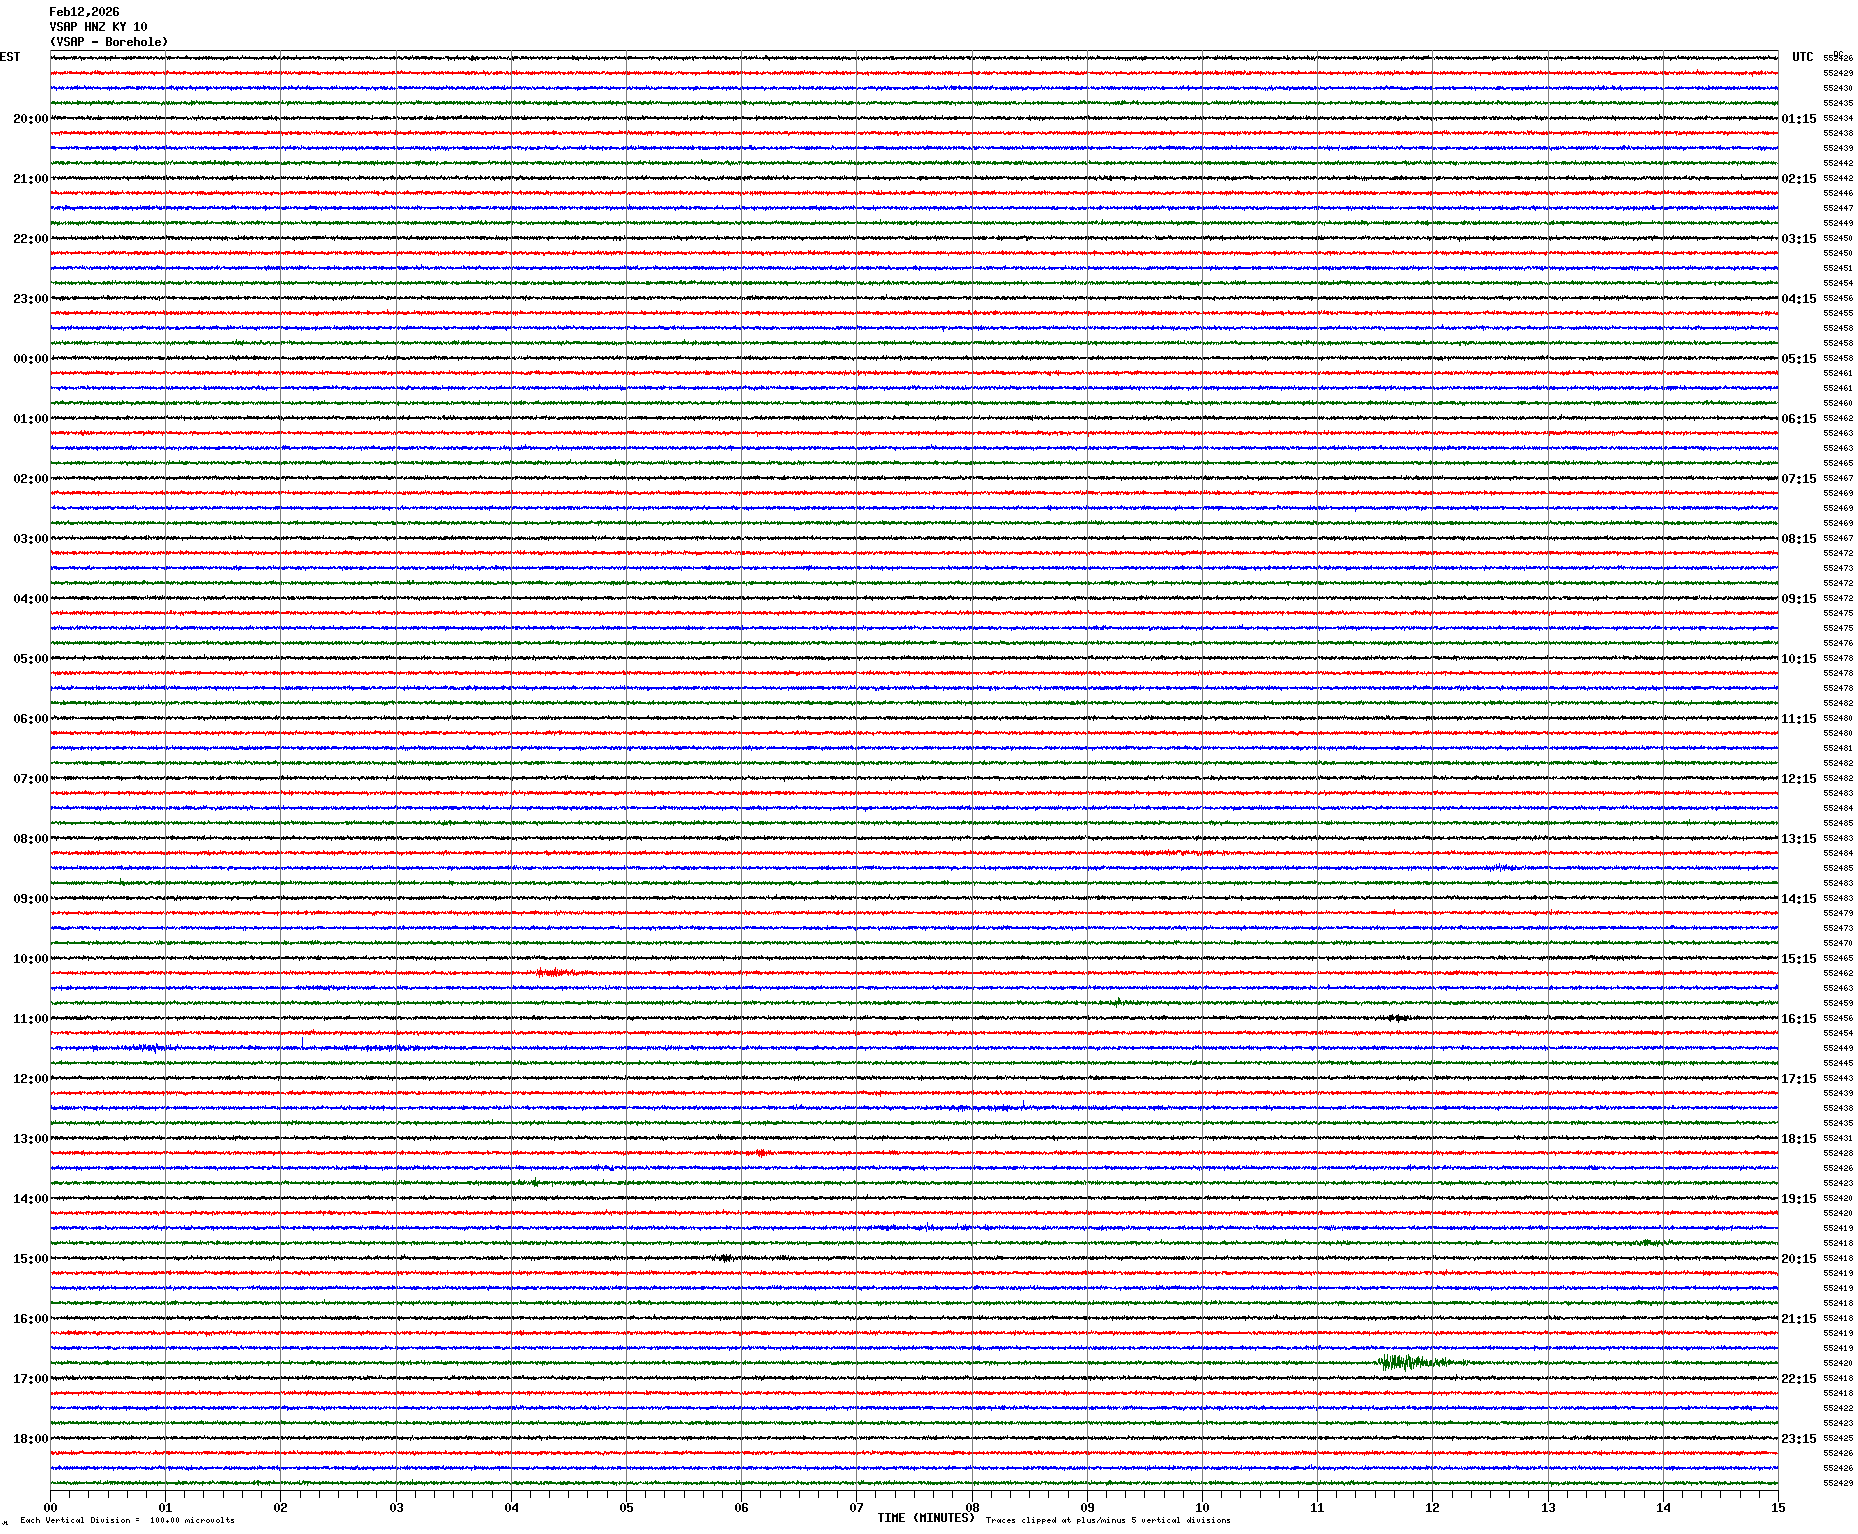1858x1534 pixels.
Task: Click the 15 minute tick label on axis
Action: tap(1777, 1508)
